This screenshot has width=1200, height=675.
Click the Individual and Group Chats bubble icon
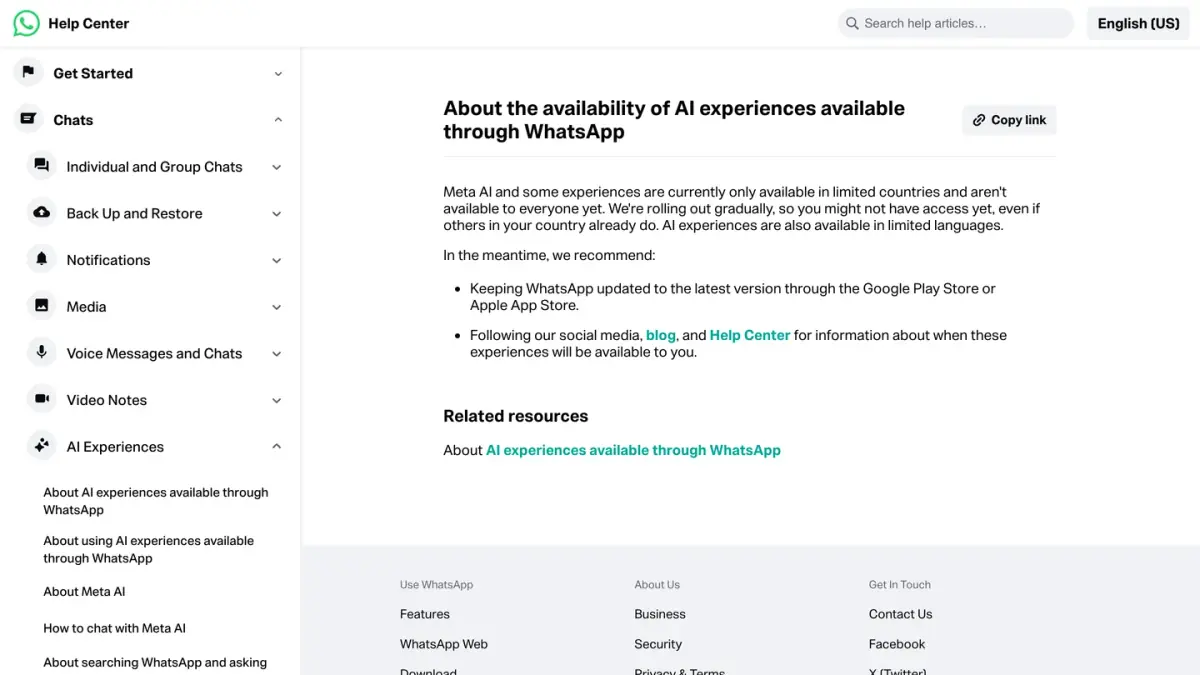(x=41, y=166)
